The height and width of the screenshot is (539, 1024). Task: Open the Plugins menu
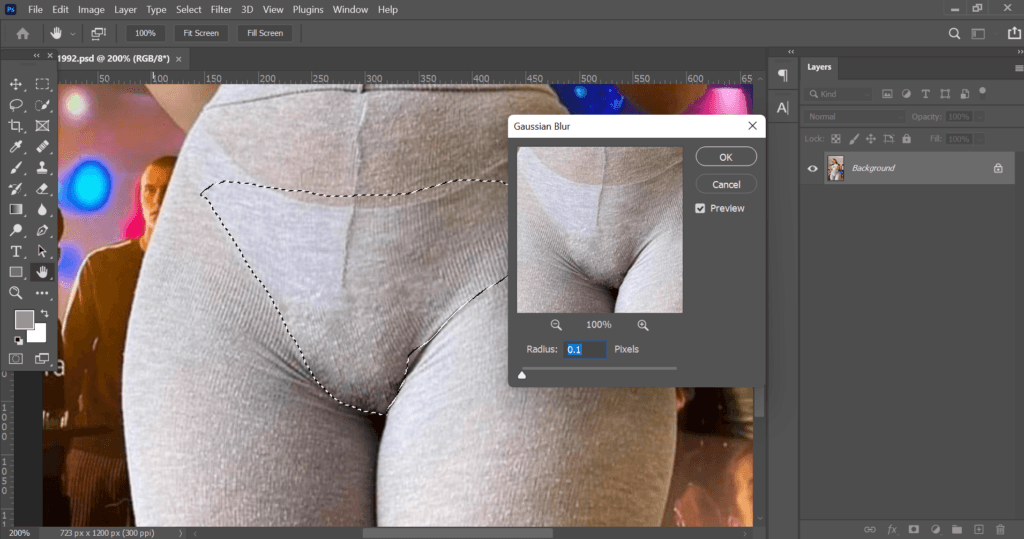308,10
